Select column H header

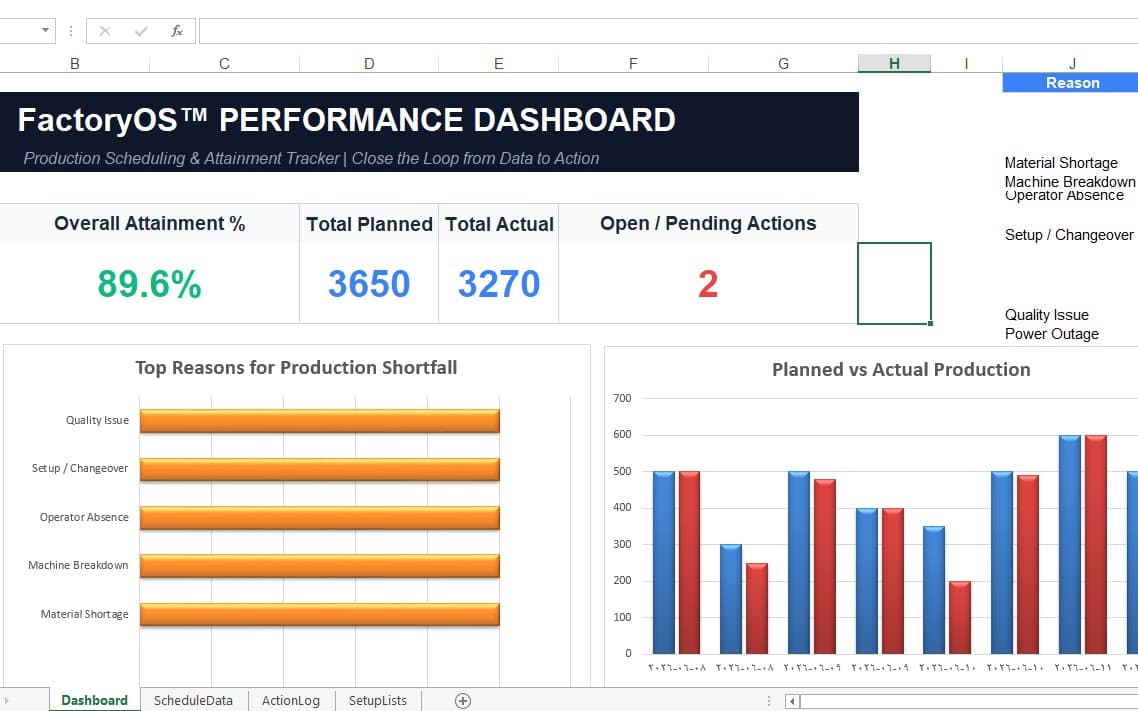894,64
